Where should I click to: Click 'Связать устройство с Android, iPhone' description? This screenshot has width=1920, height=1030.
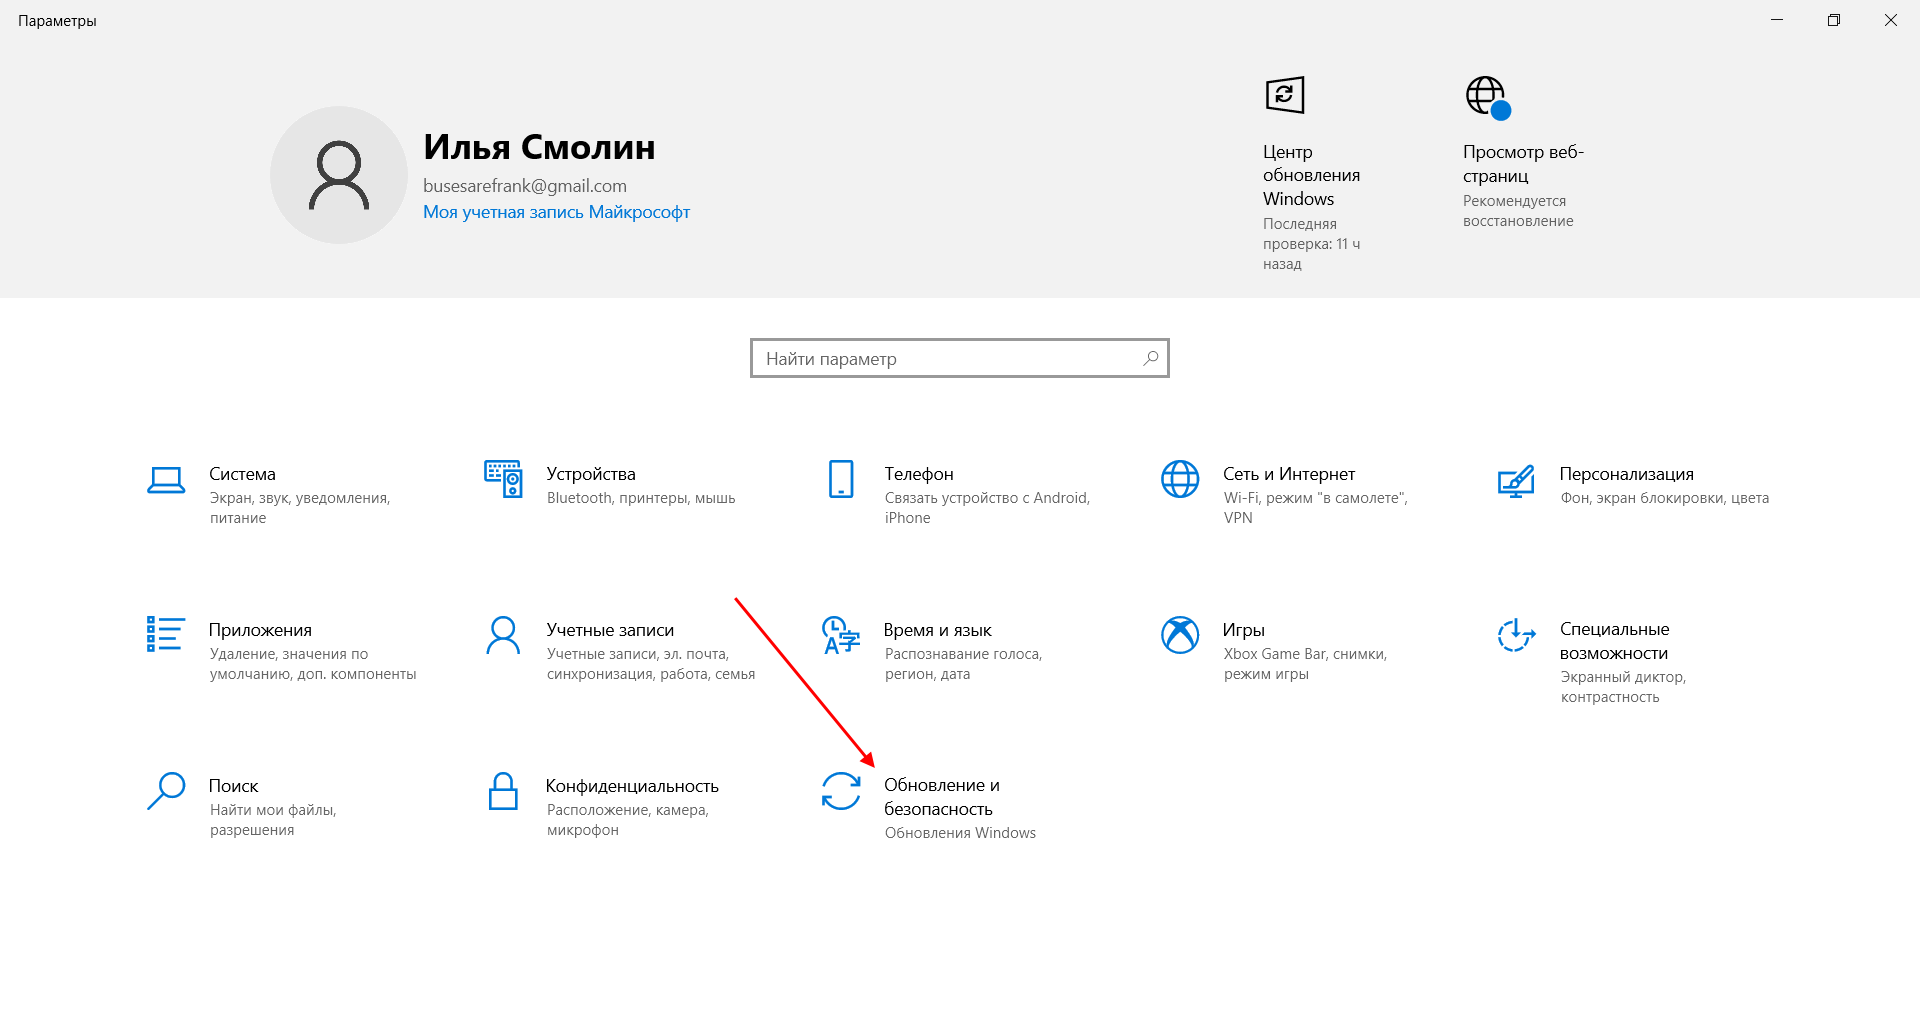pyautogui.click(x=987, y=508)
